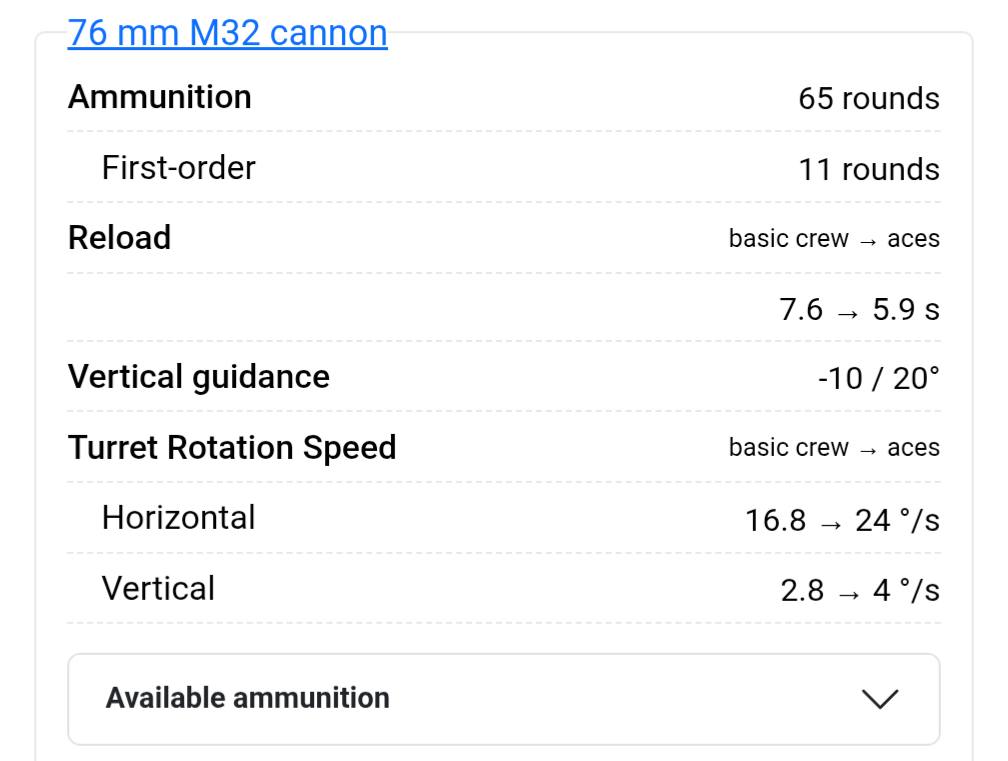Select the 65 rounds value
This screenshot has width=1008, height=761.
point(868,99)
